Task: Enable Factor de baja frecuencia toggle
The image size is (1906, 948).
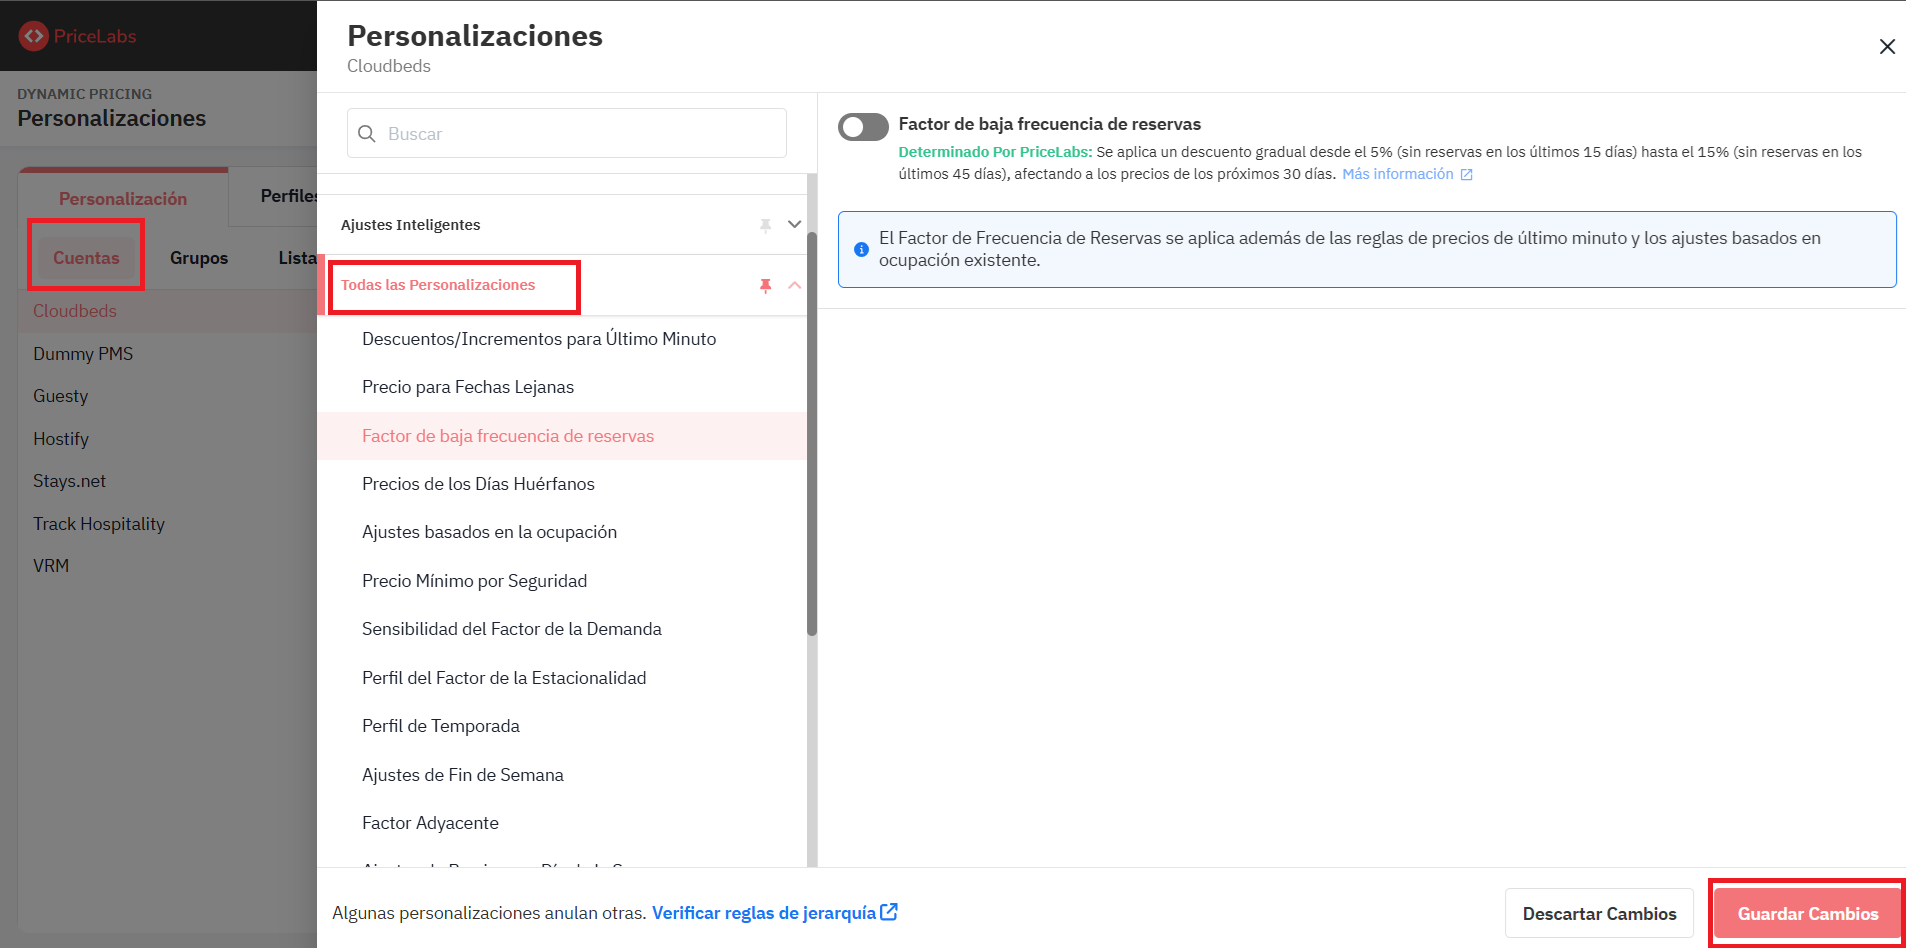Action: [x=863, y=127]
